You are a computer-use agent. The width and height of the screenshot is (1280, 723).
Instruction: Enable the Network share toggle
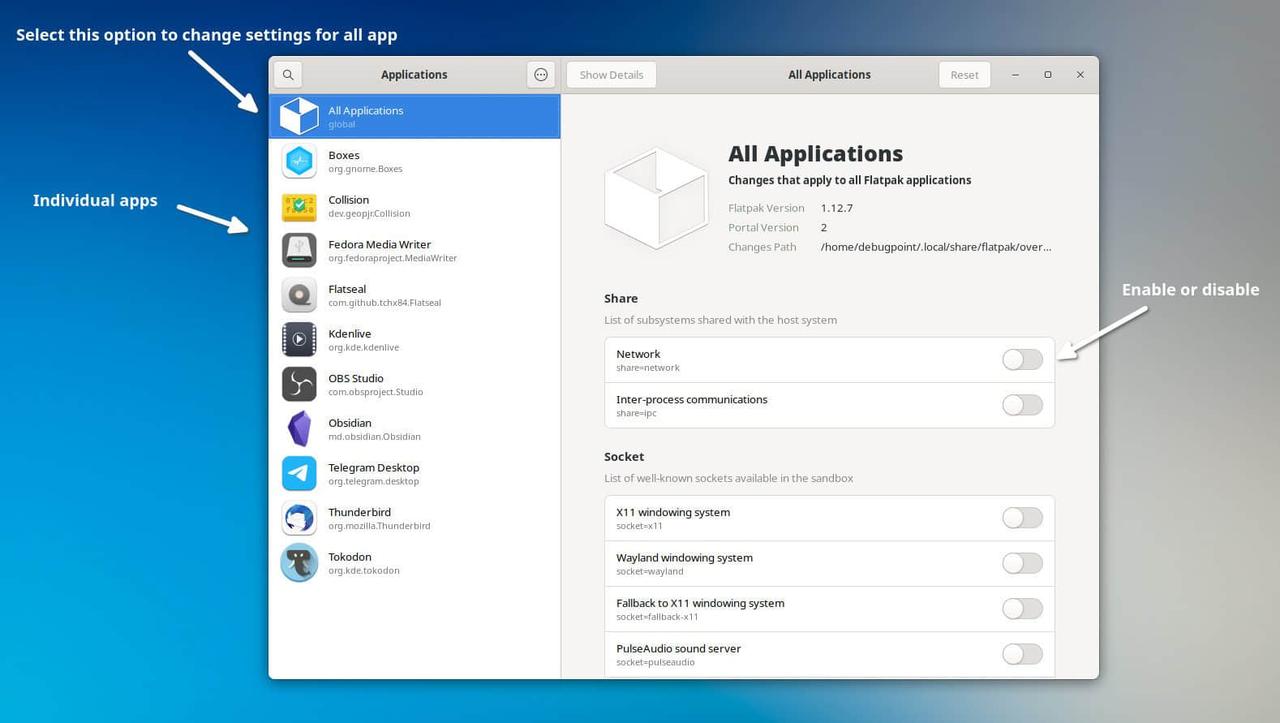[x=1022, y=360]
